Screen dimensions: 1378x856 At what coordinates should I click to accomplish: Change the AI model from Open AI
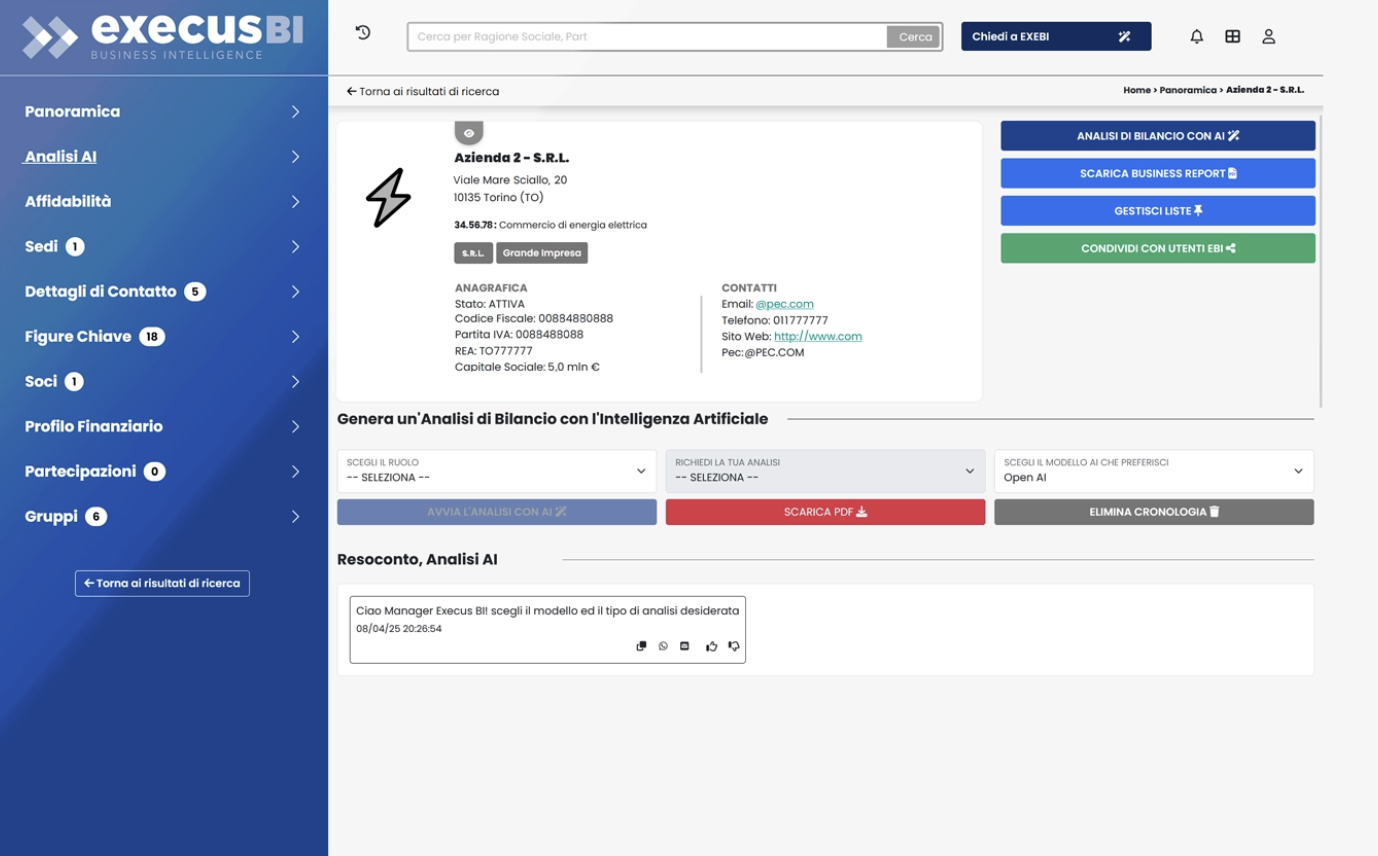[1154, 471]
